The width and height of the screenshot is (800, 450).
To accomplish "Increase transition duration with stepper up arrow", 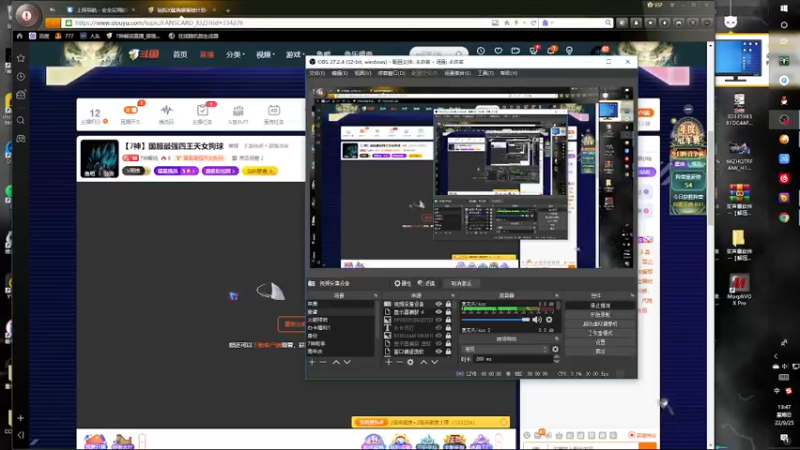I will pyautogui.click(x=556, y=357).
